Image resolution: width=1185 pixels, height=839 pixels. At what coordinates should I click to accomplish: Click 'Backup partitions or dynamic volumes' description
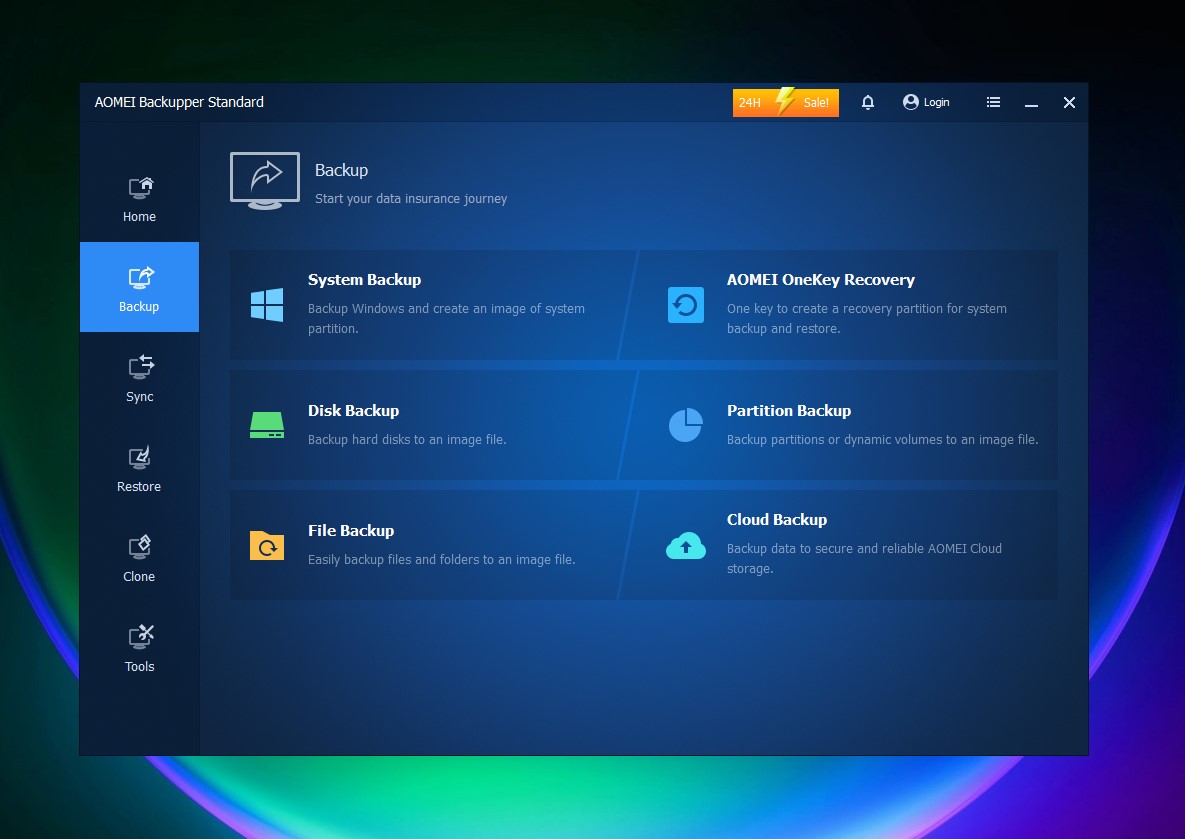click(882, 439)
